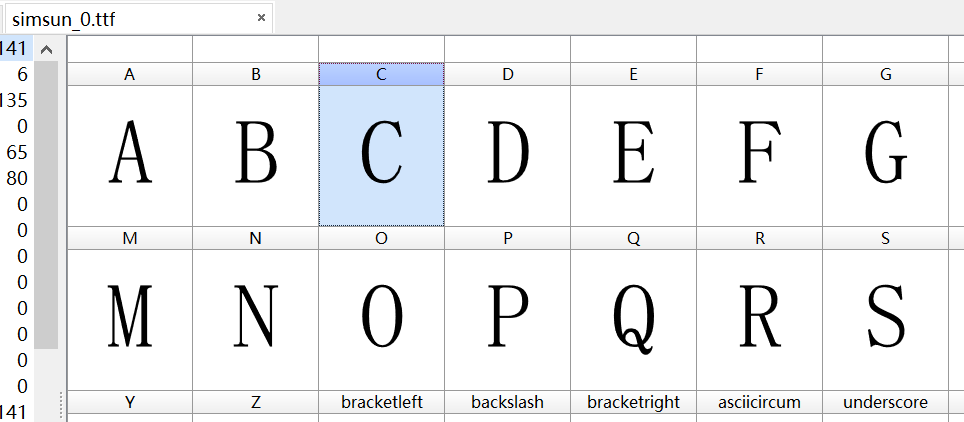Viewport: 964px width, 422px height.
Task: Select the glyph G cell
Action: pos(886,154)
